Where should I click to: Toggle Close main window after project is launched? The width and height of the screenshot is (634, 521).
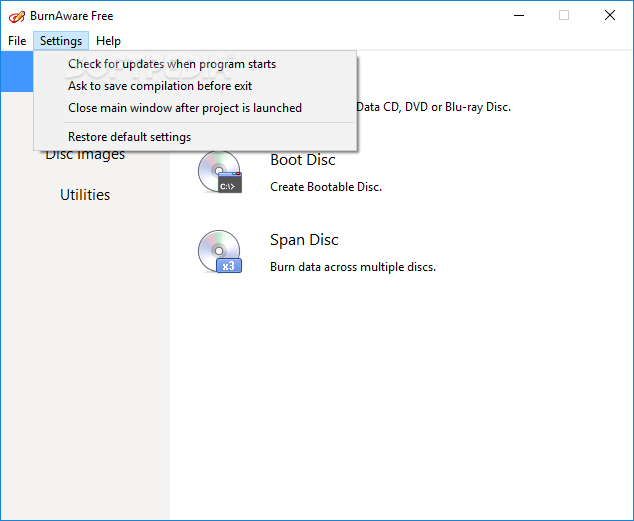click(195, 108)
